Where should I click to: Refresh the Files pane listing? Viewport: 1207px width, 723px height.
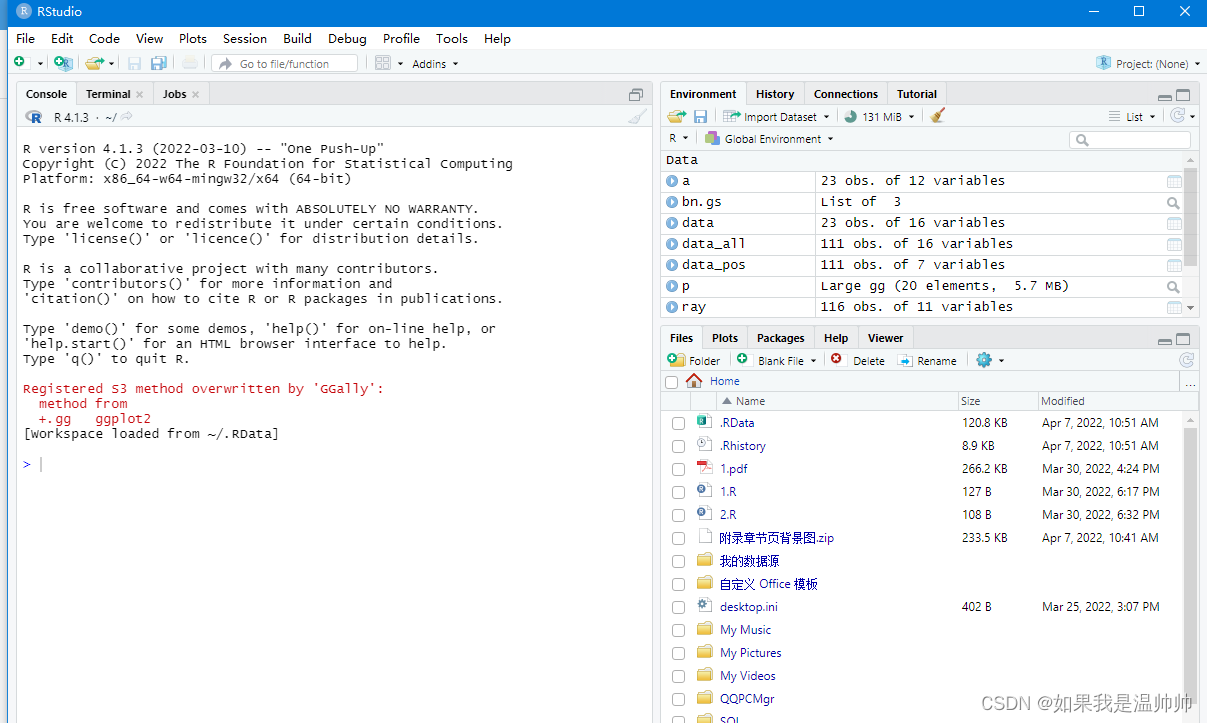[1186, 360]
